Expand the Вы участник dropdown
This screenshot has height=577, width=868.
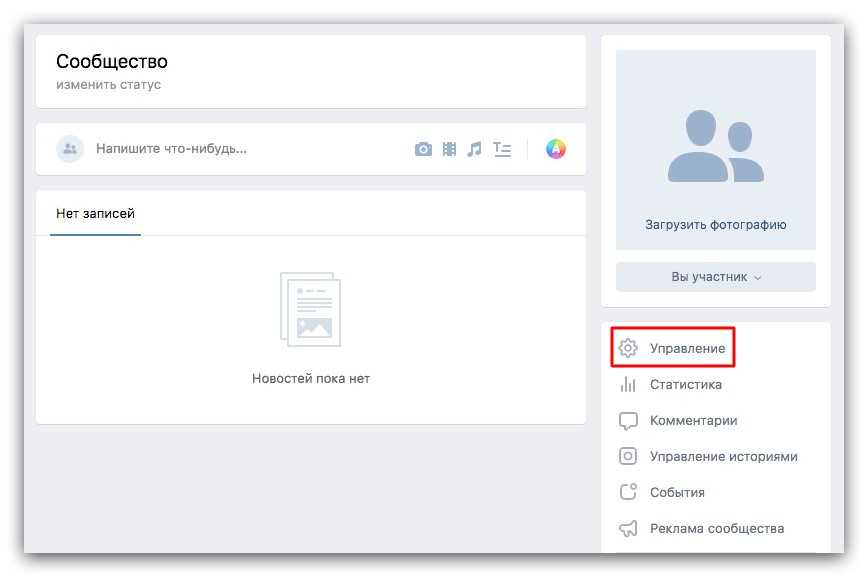click(x=716, y=277)
